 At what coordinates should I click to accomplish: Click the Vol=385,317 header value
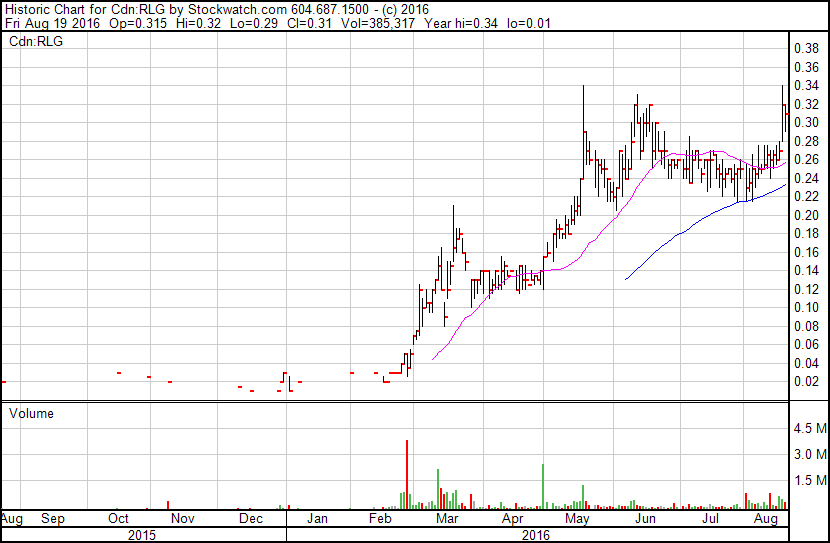377,23
